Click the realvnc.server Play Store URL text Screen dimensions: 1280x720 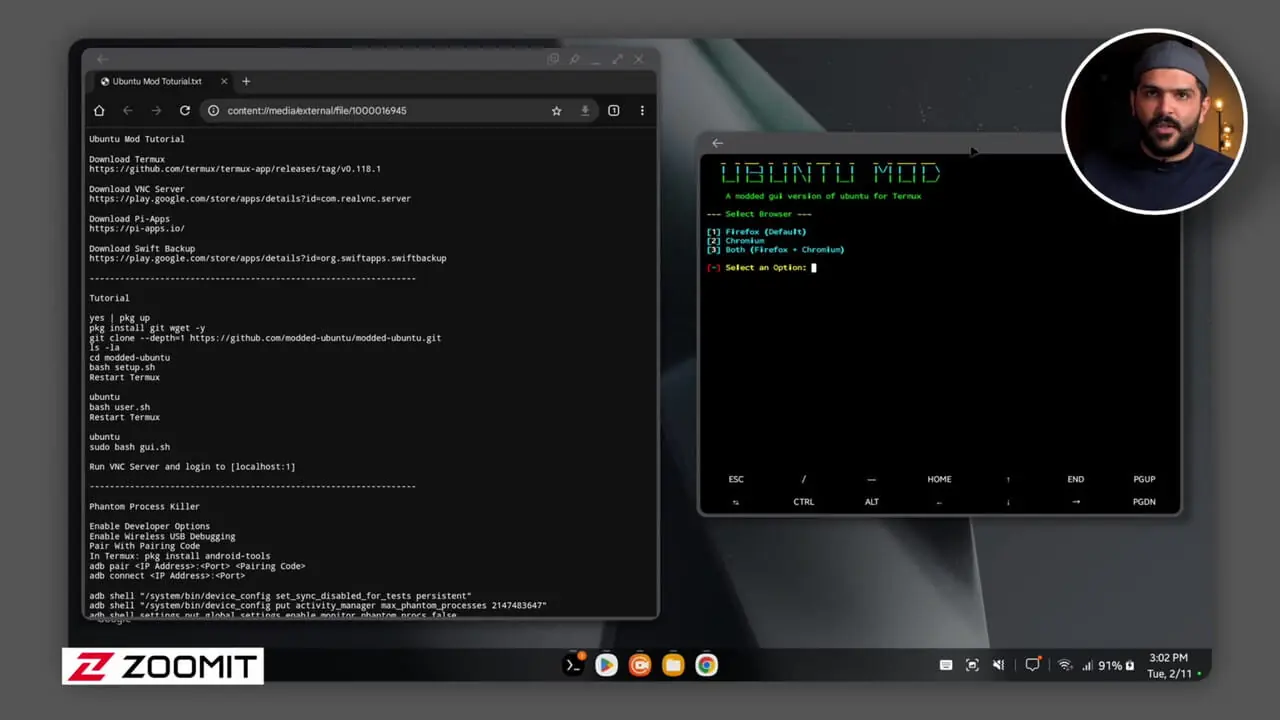pos(250,199)
